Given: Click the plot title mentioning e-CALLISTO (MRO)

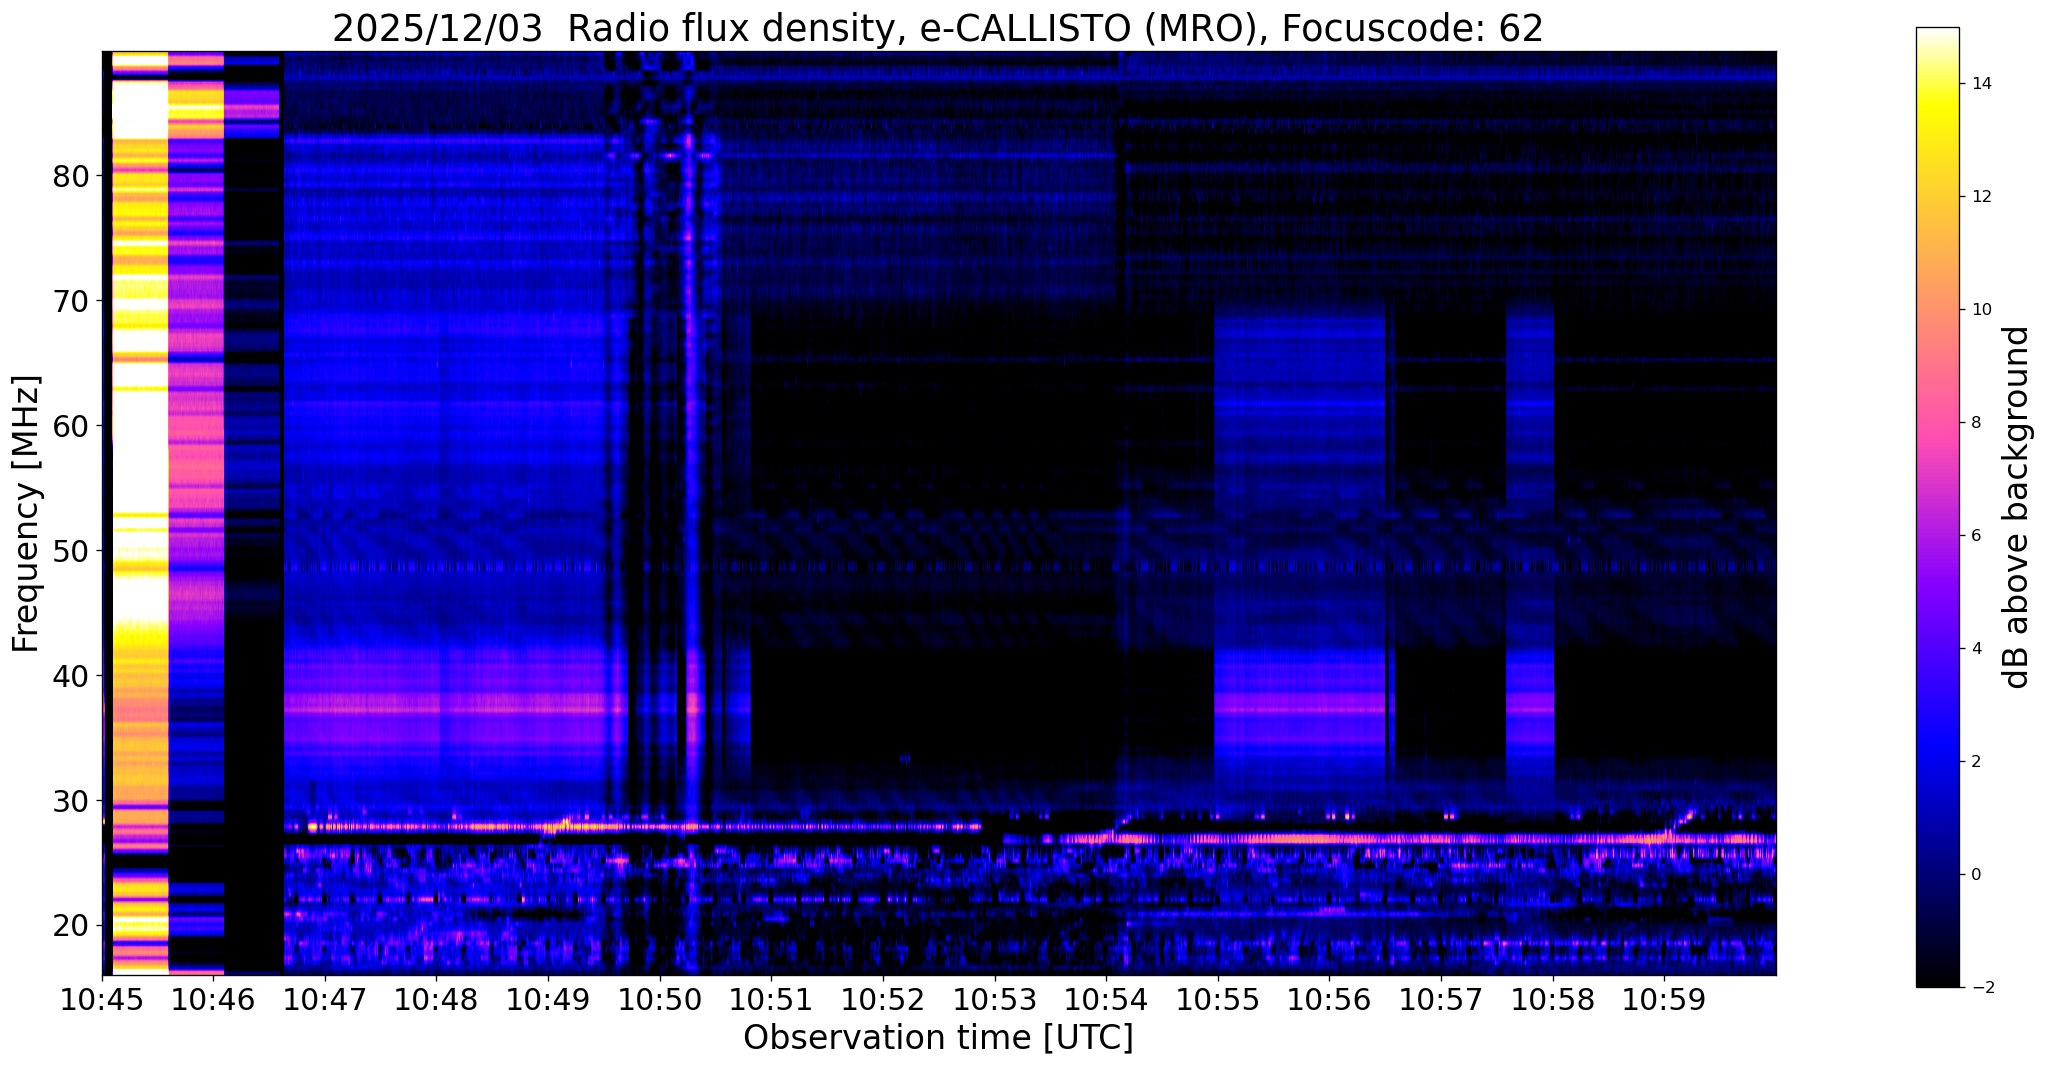Looking at the screenshot, I should pos(938,29).
